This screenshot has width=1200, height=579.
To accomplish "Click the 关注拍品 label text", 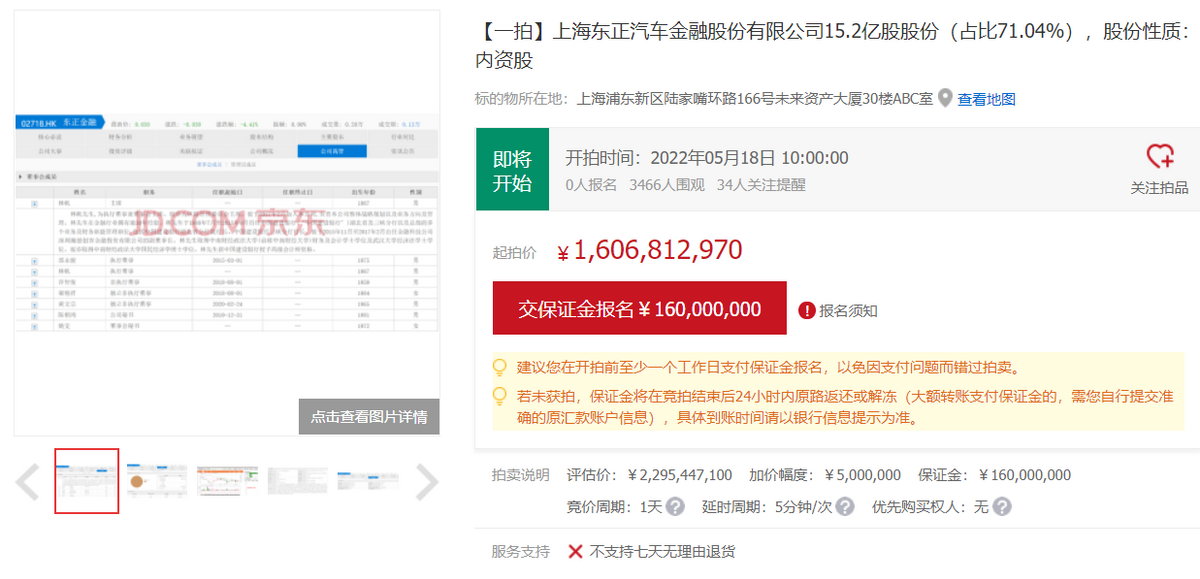I will [1160, 187].
